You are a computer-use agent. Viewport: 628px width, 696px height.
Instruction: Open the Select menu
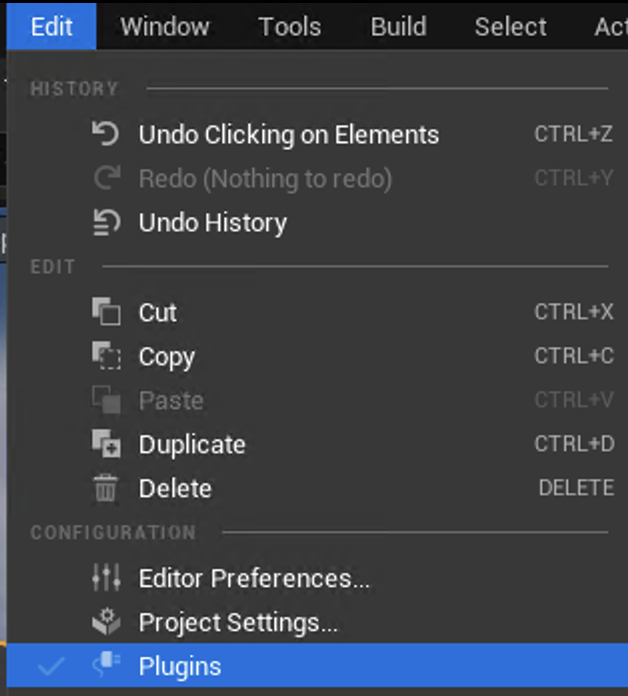point(510,26)
